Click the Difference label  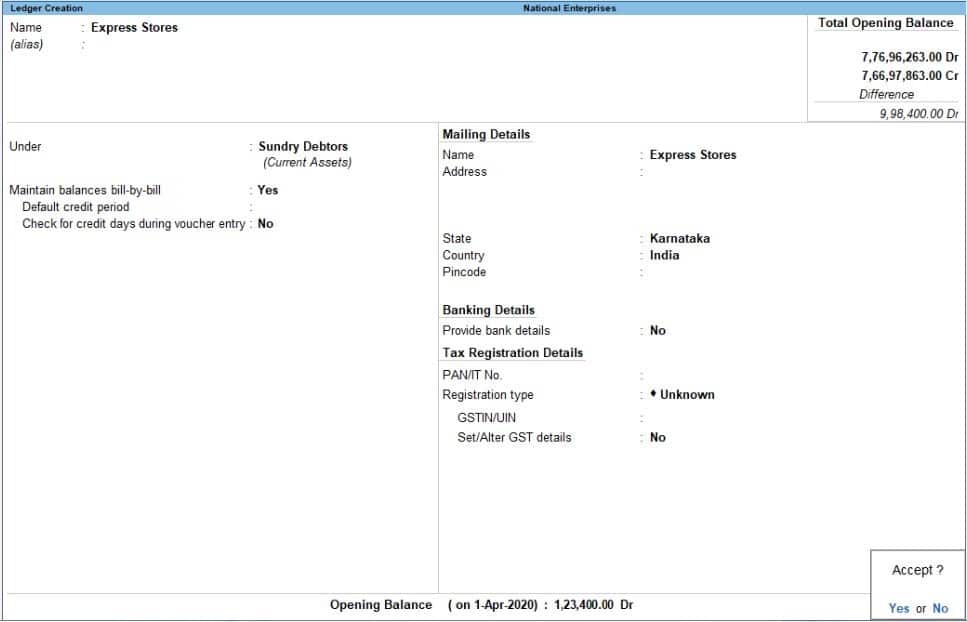(886, 94)
